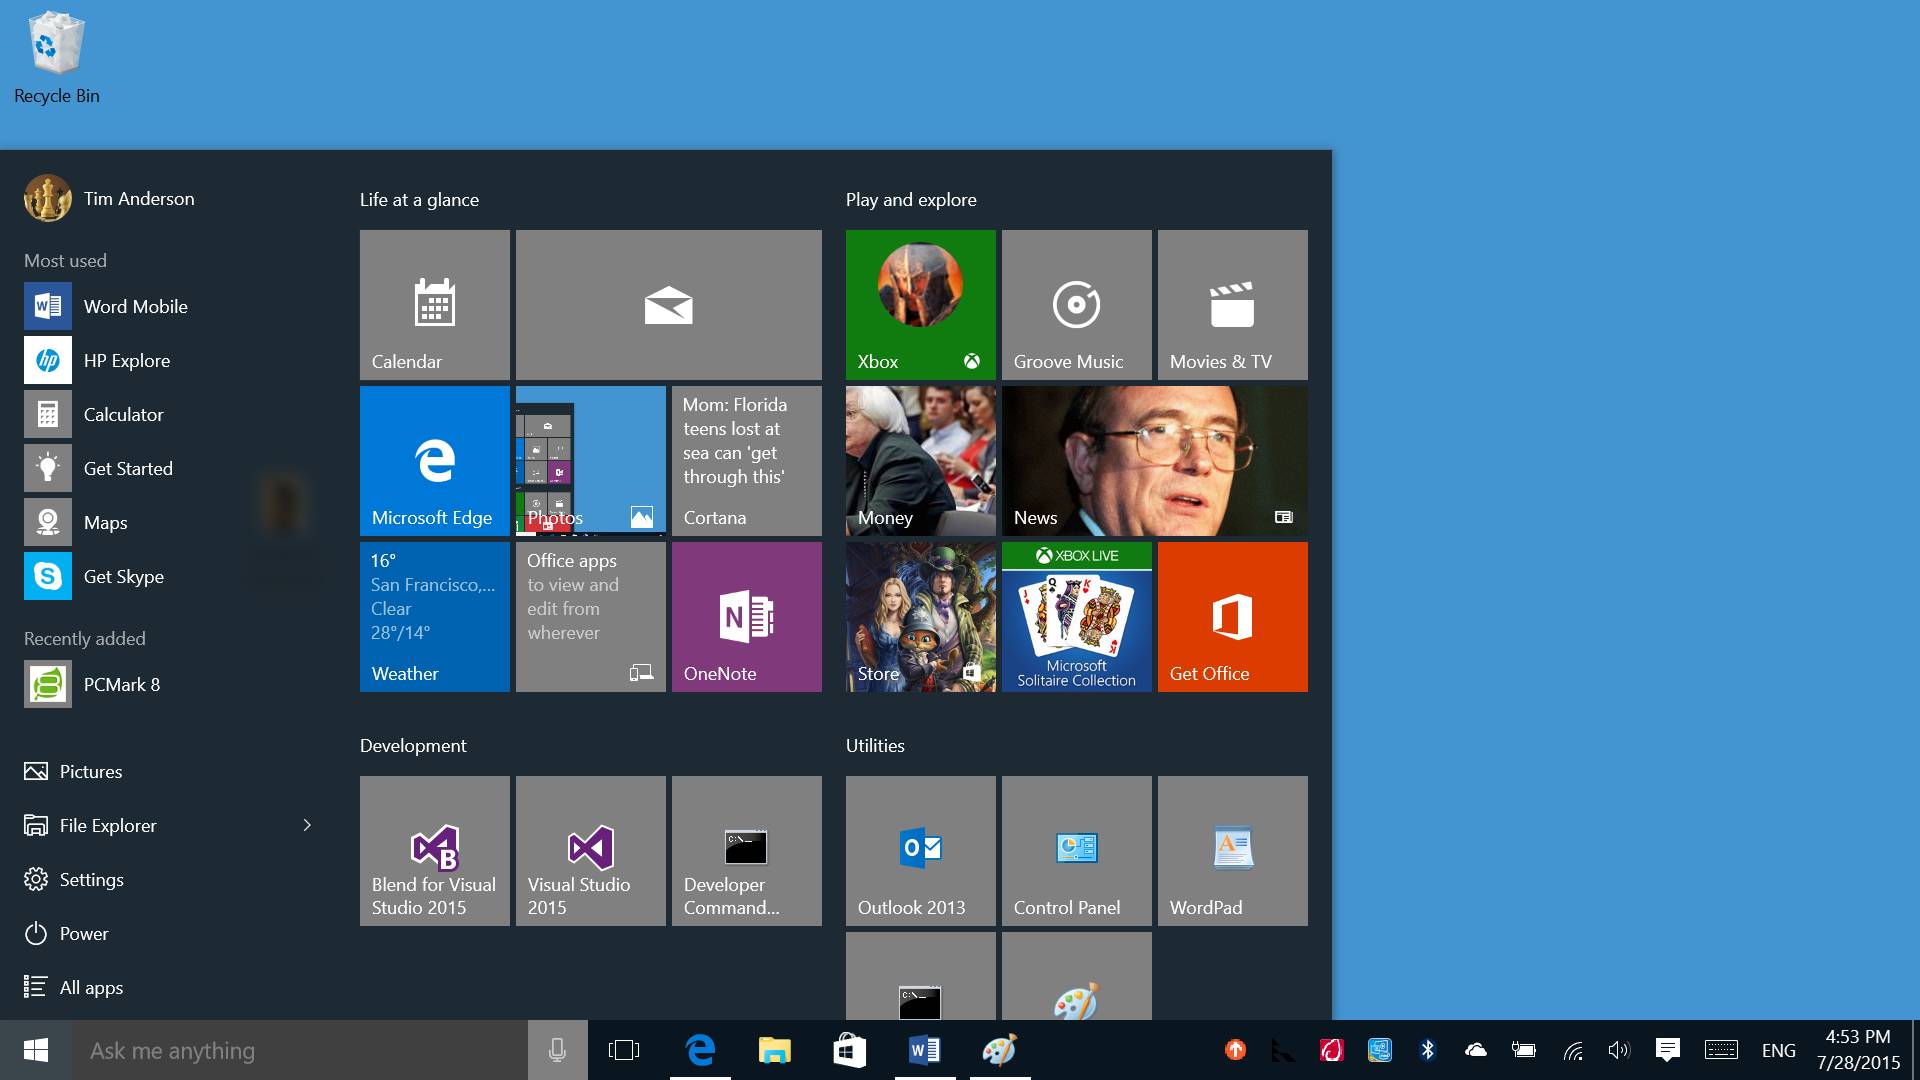Screen dimensions: 1920x1080
Task: Open the Weather tile for San Francisco
Action: pyautogui.click(x=435, y=617)
